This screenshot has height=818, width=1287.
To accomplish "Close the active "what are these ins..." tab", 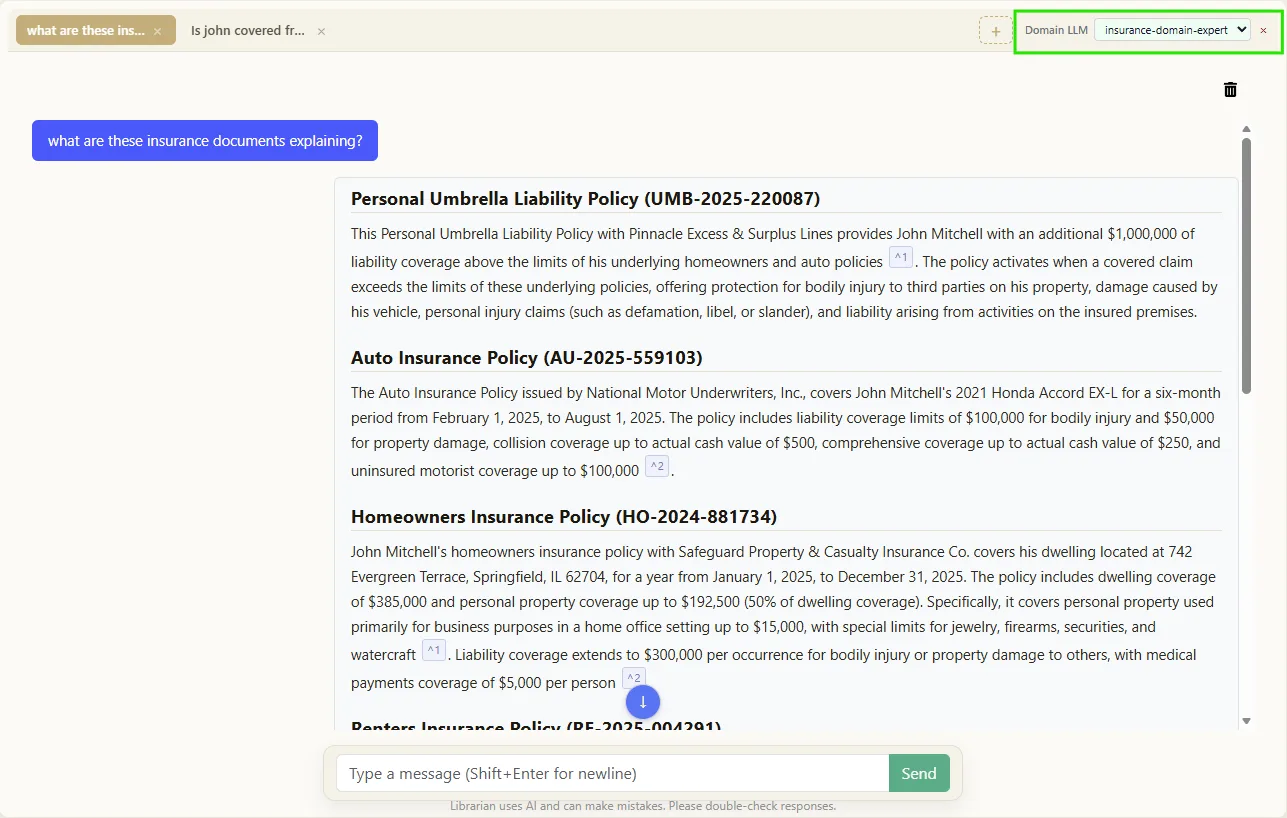I will point(157,30).
